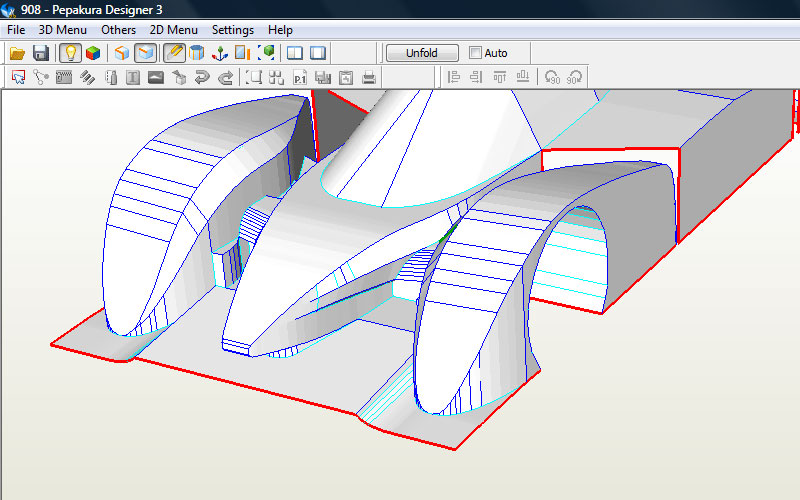Click the undo arrow icon

coord(202,77)
